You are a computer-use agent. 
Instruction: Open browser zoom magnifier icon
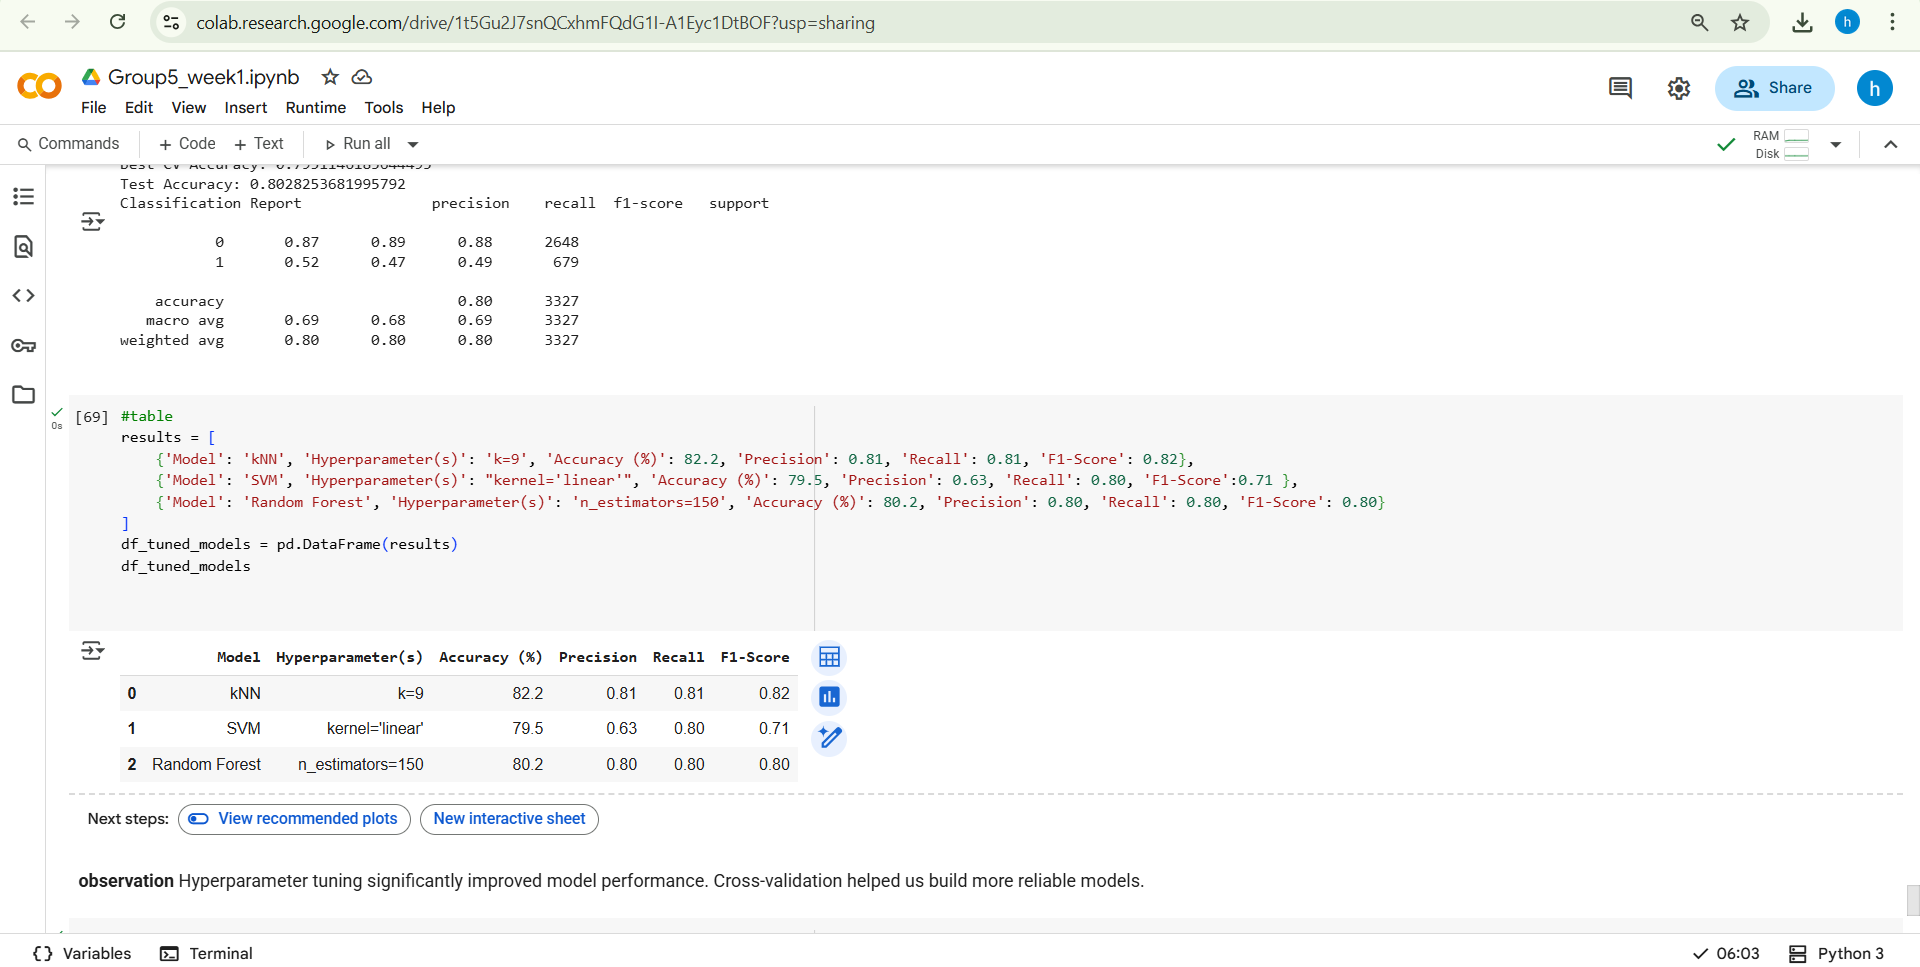click(1699, 22)
